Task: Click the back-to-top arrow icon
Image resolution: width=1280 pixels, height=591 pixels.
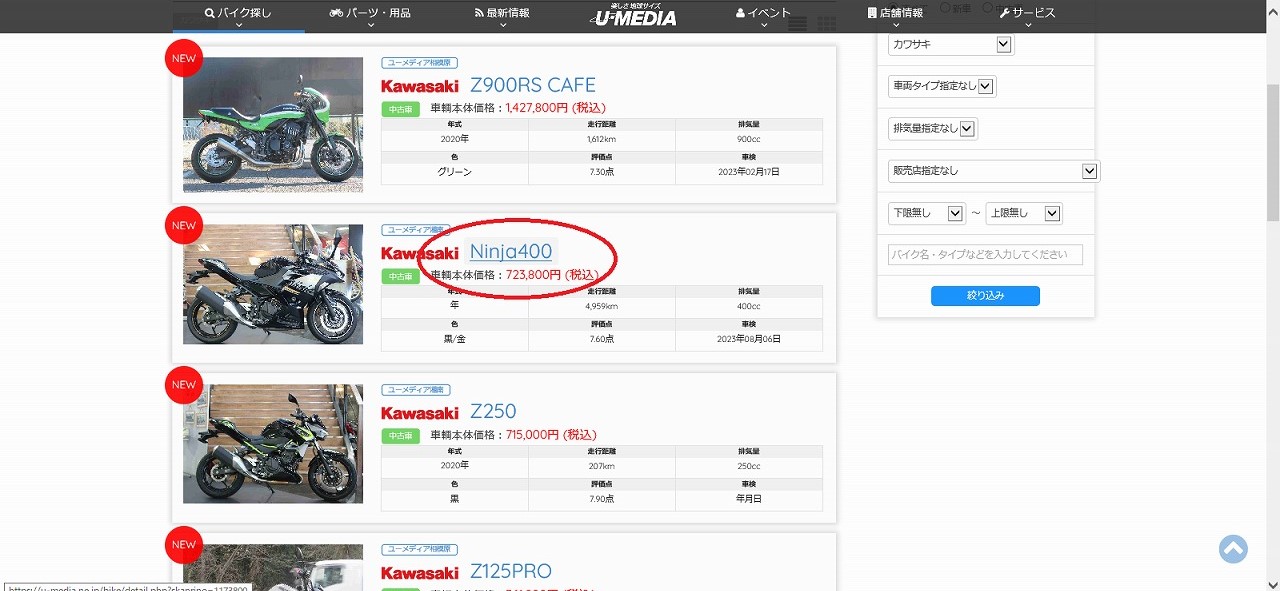Action: pyautogui.click(x=1233, y=549)
